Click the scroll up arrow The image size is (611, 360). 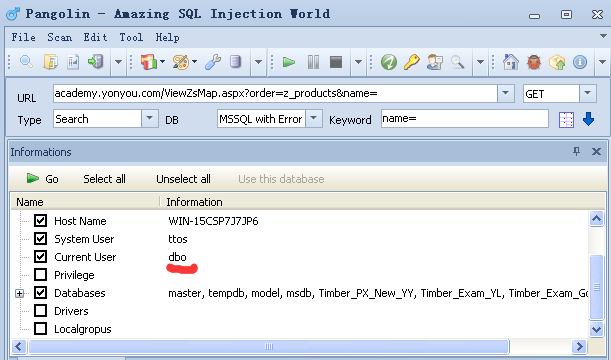pyautogui.click(x=597, y=219)
